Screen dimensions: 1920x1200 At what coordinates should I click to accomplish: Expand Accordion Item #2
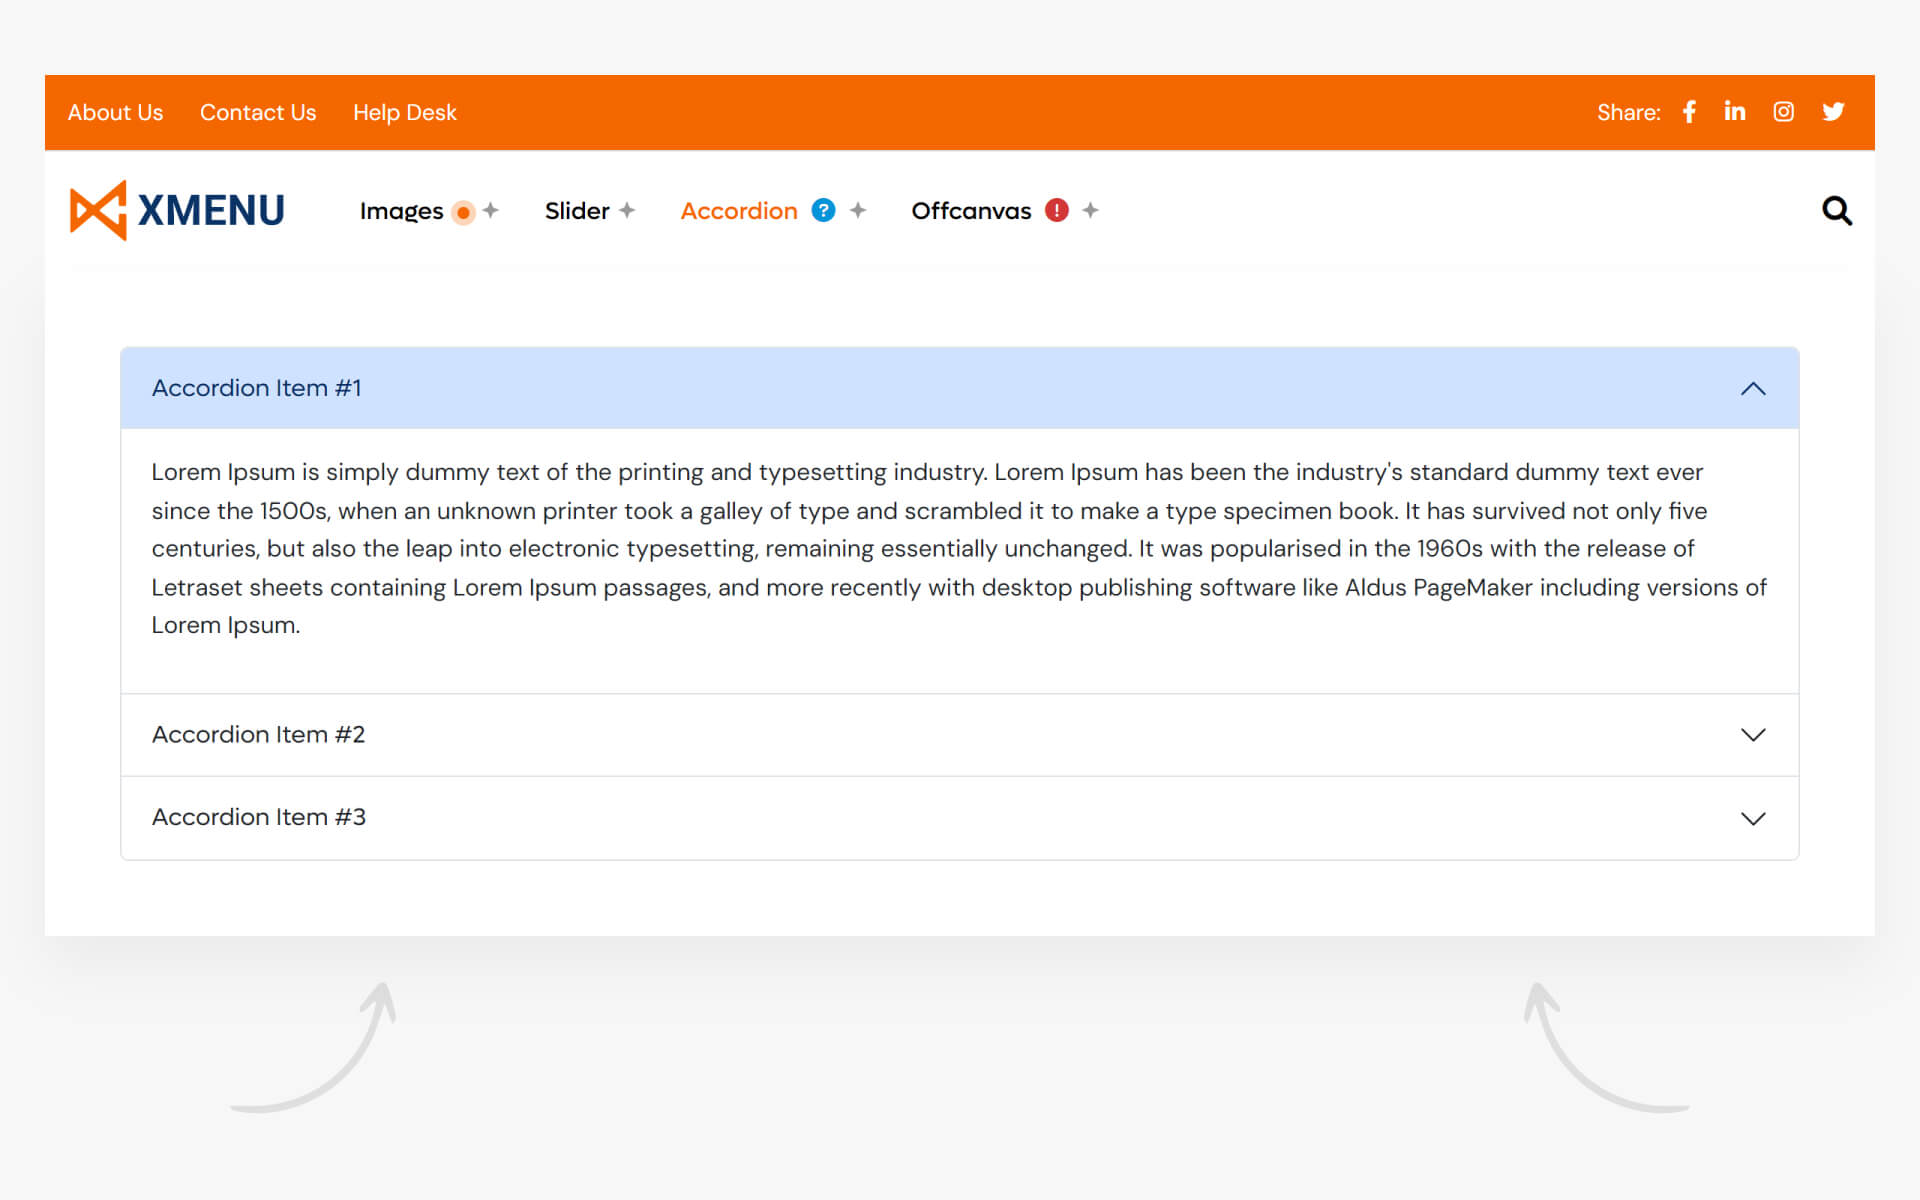[1753, 735]
